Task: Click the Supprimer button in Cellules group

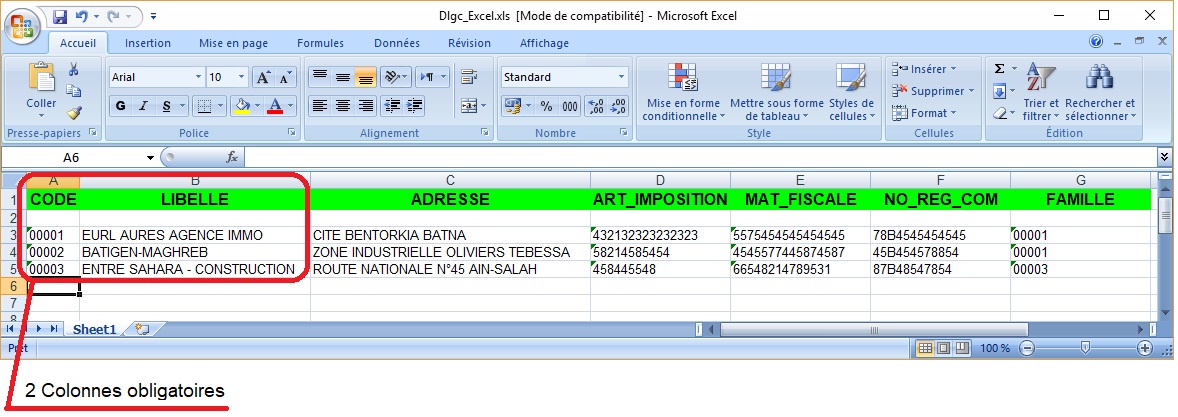Action: [928, 91]
